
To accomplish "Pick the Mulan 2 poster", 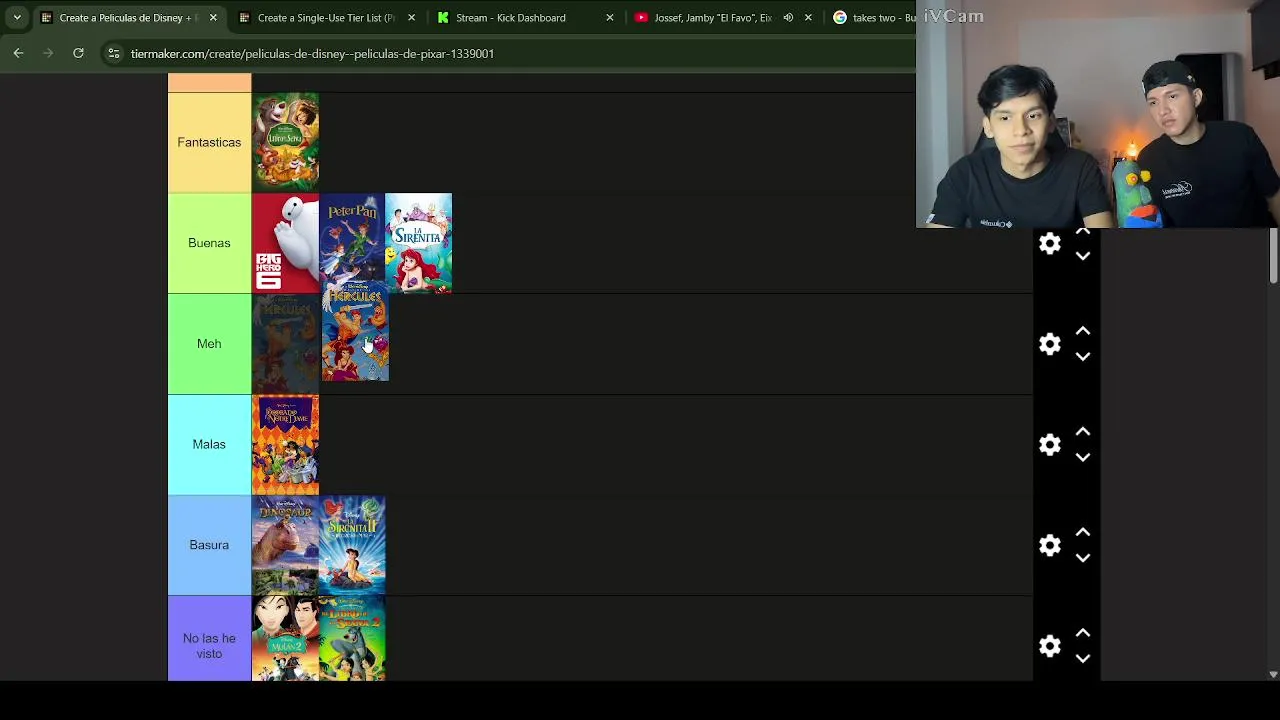I will tap(285, 639).
